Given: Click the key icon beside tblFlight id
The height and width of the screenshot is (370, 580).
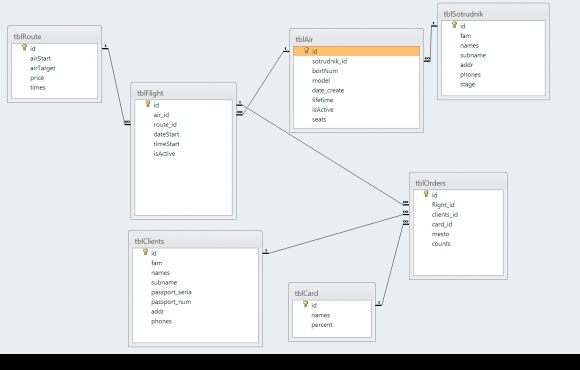Looking at the screenshot, I should (x=148, y=104).
